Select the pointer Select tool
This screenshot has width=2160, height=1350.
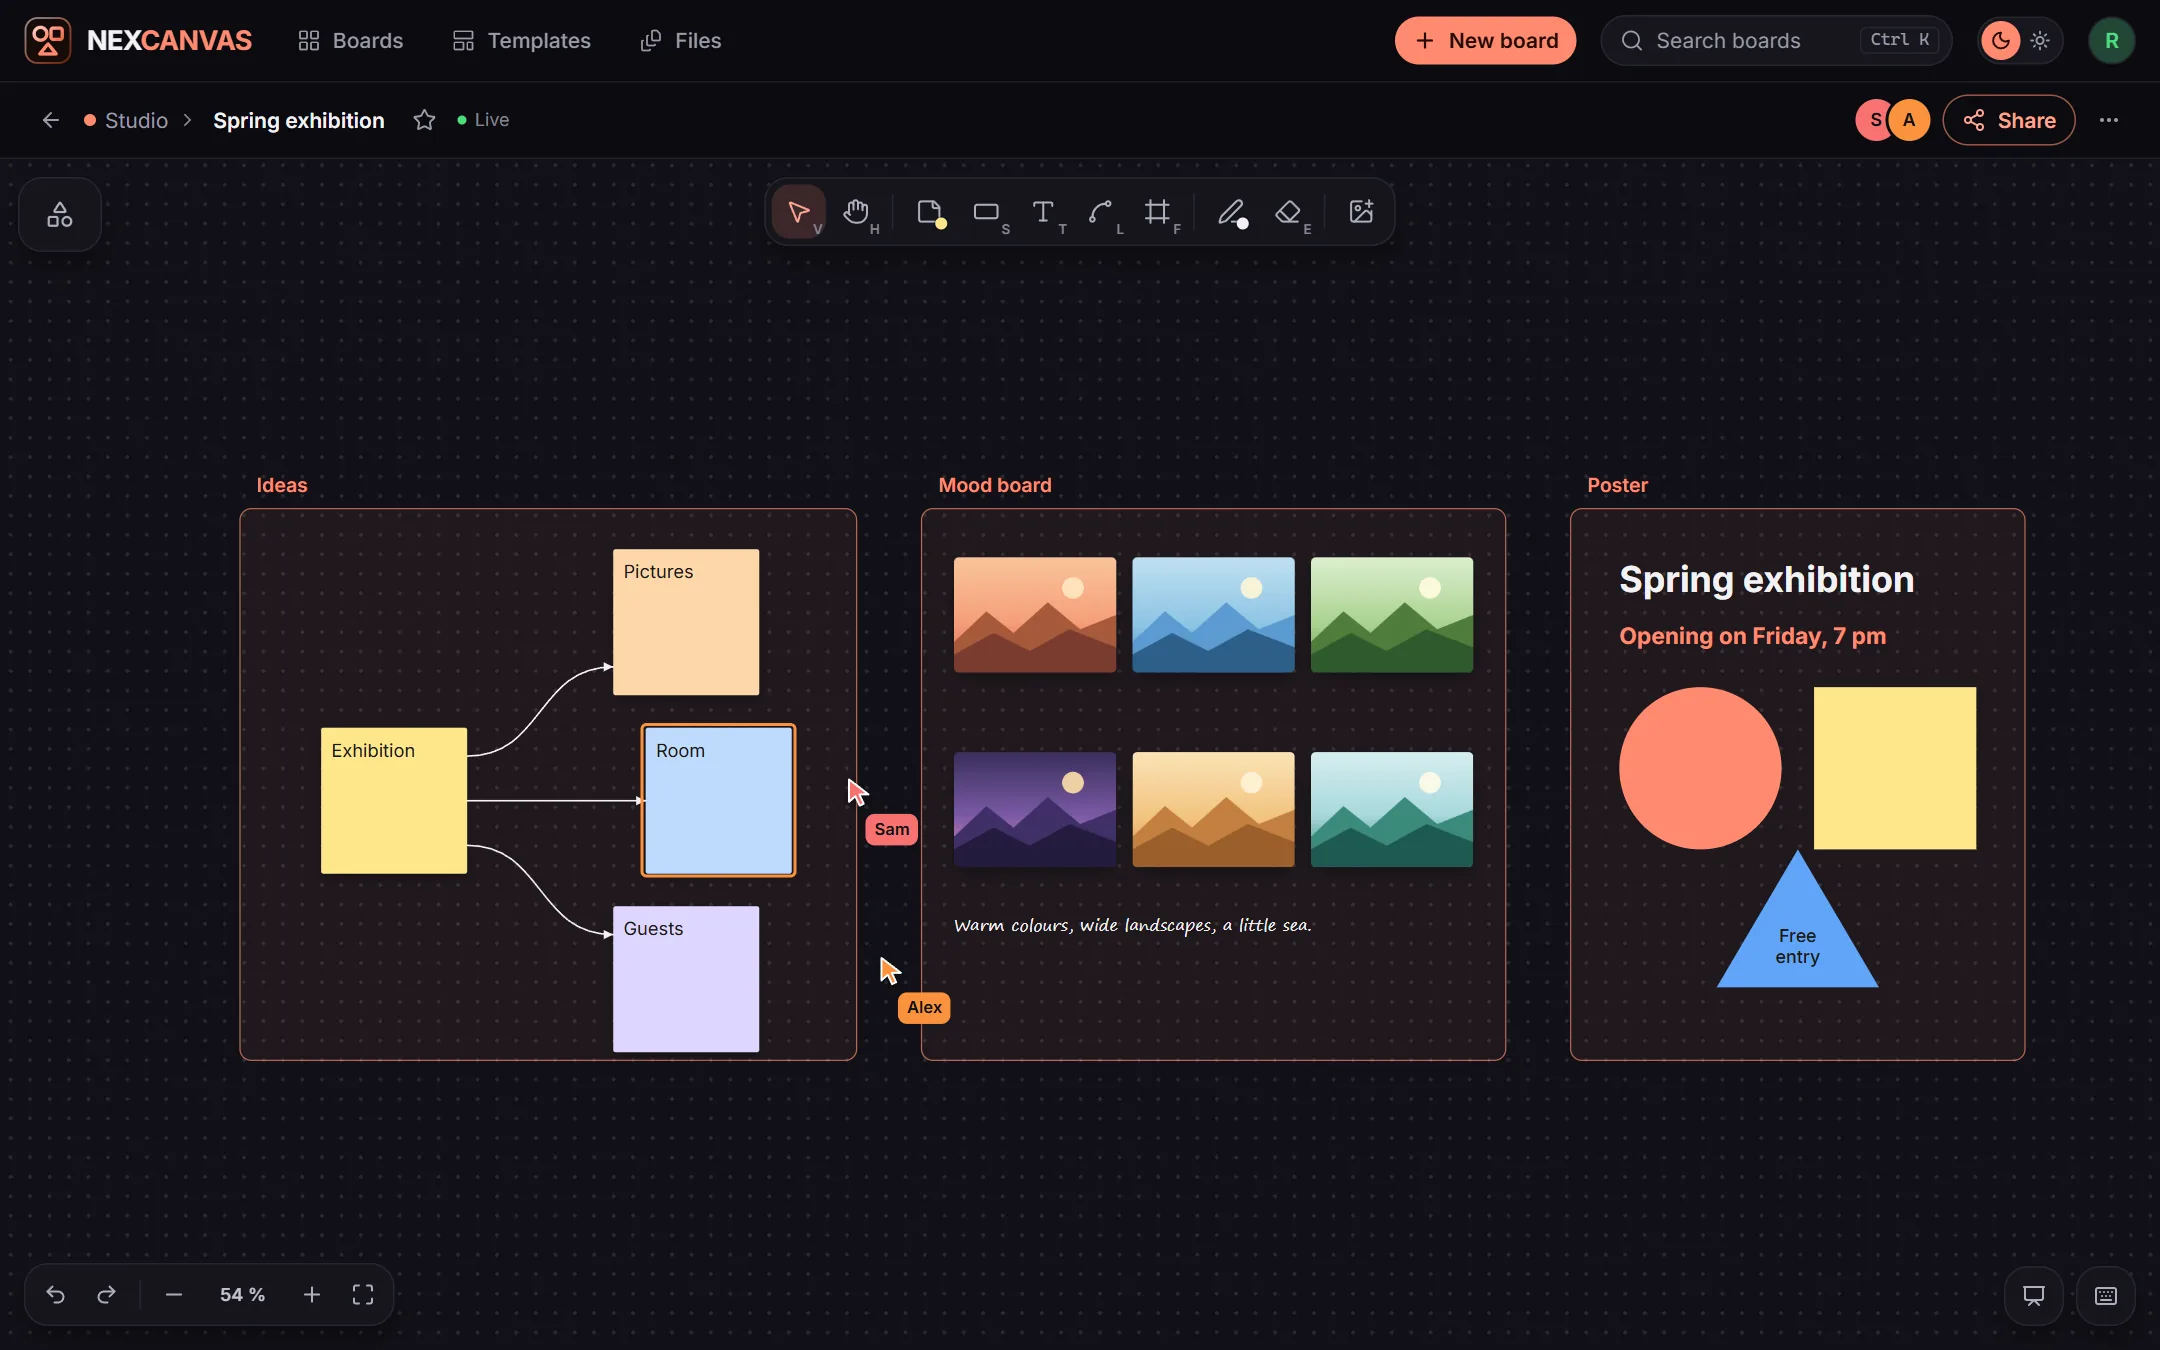pyautogui.click(x=798, y=212)
